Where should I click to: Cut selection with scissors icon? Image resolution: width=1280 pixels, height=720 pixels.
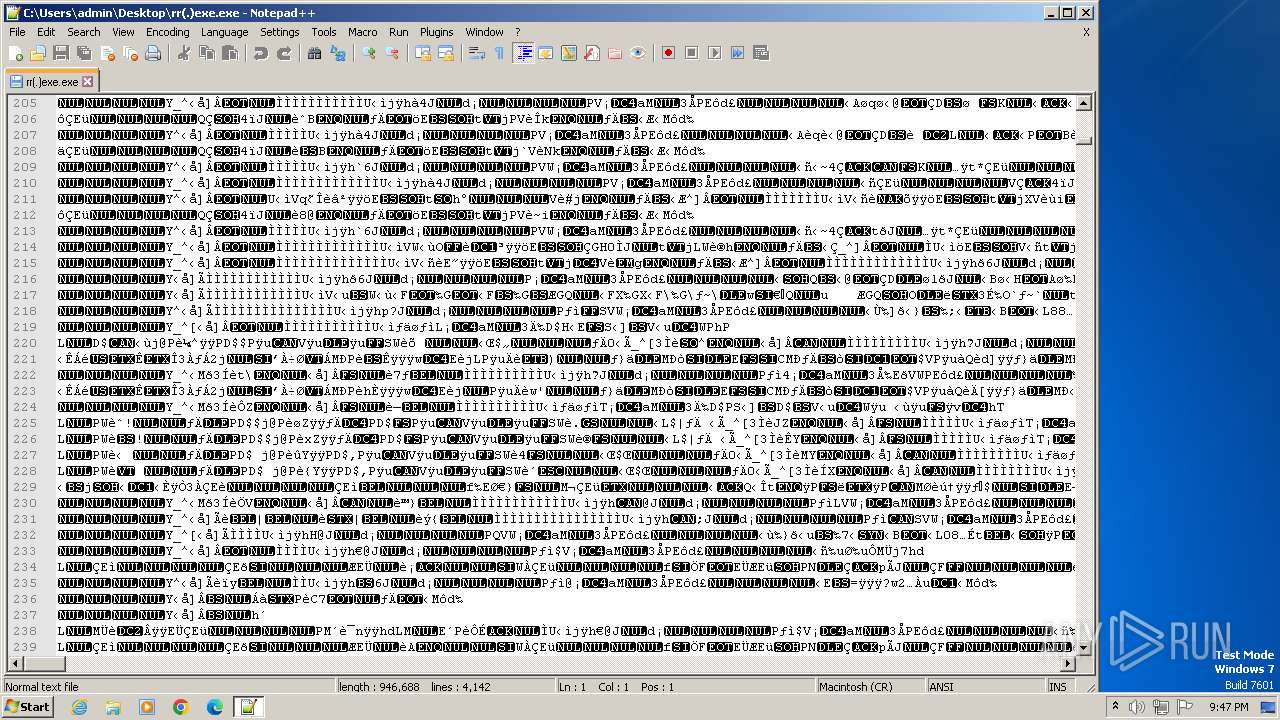pyautogui.click(x=184, y=53)
